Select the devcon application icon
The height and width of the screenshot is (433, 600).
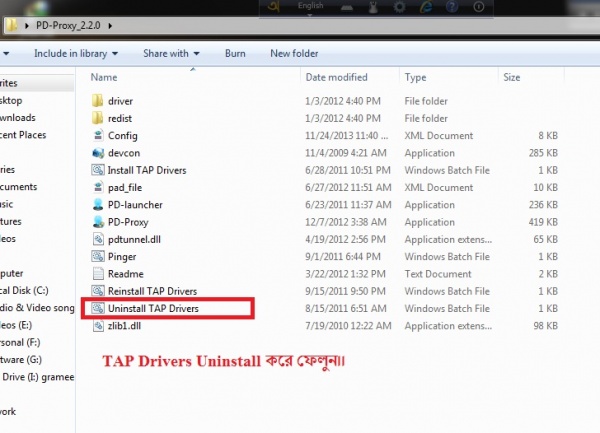98,153
